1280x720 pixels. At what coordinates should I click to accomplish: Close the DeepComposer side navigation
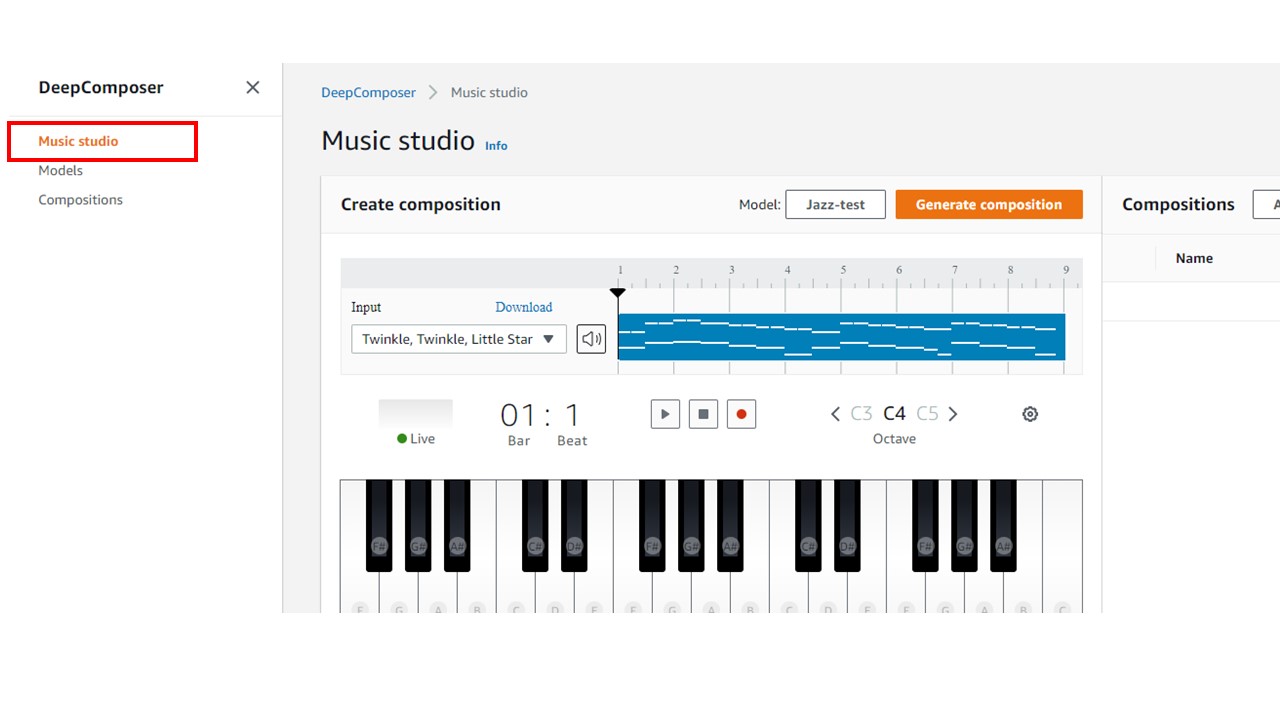(253, 88)
